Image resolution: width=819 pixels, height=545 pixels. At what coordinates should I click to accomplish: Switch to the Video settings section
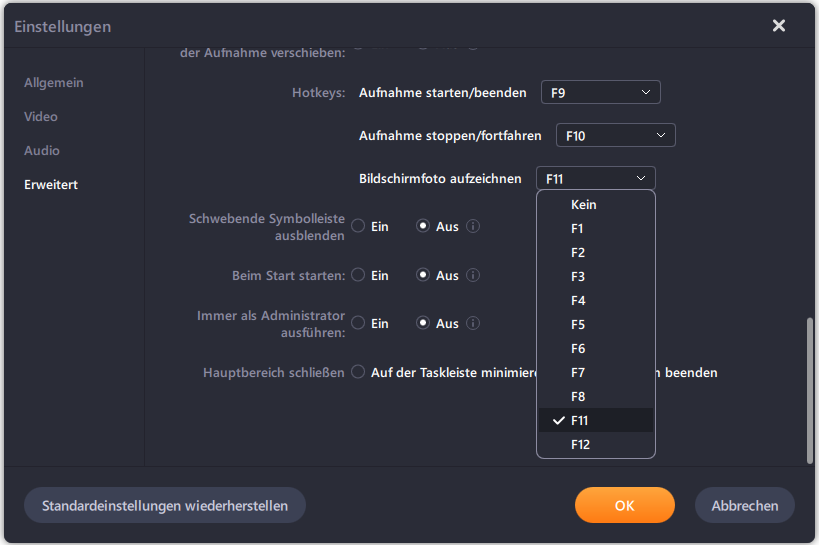[41, 117]
